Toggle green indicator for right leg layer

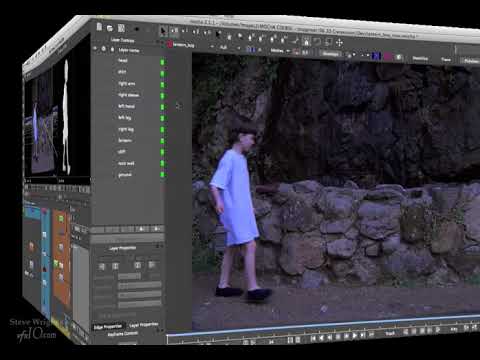click(162, 130)
